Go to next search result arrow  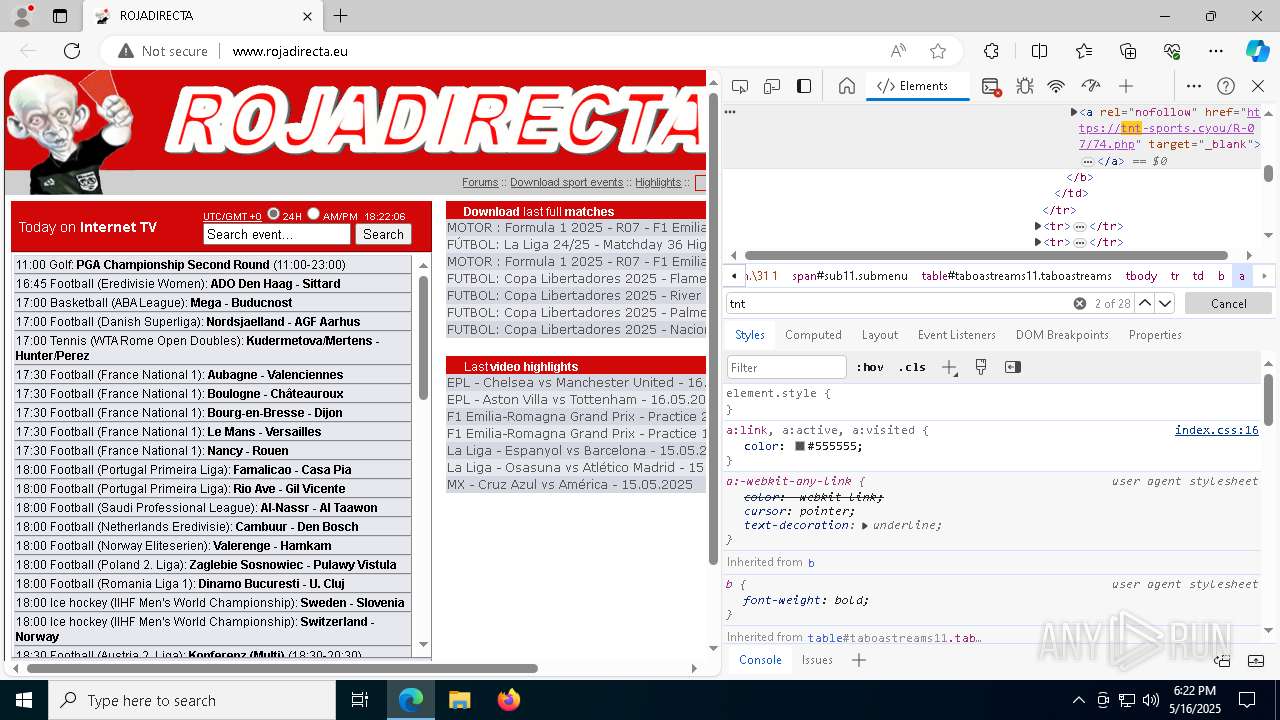[1165, 303]
